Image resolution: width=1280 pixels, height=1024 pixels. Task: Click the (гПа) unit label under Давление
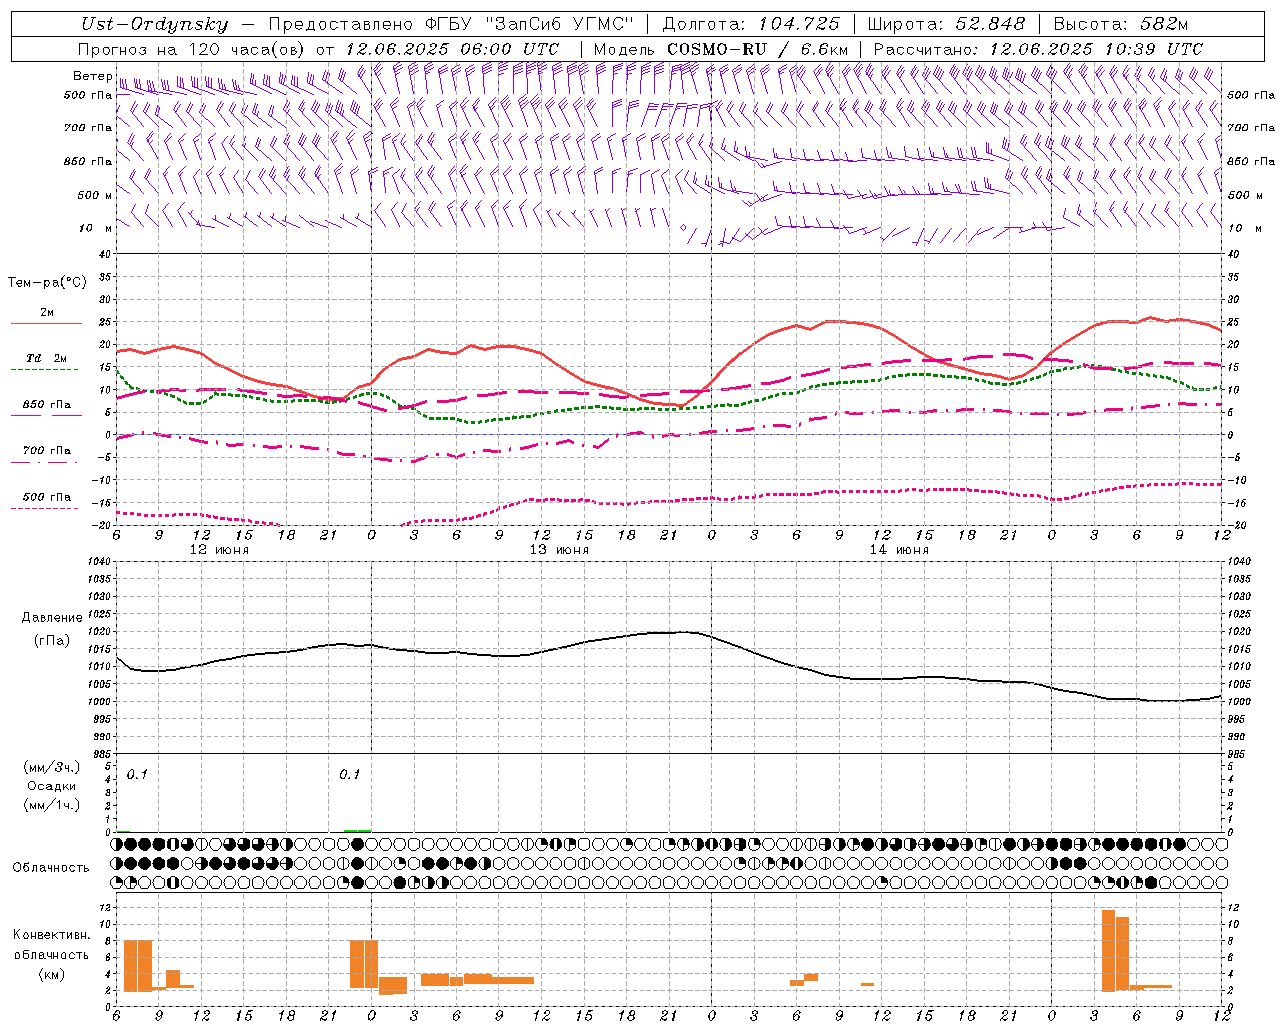tap(51, 640)
